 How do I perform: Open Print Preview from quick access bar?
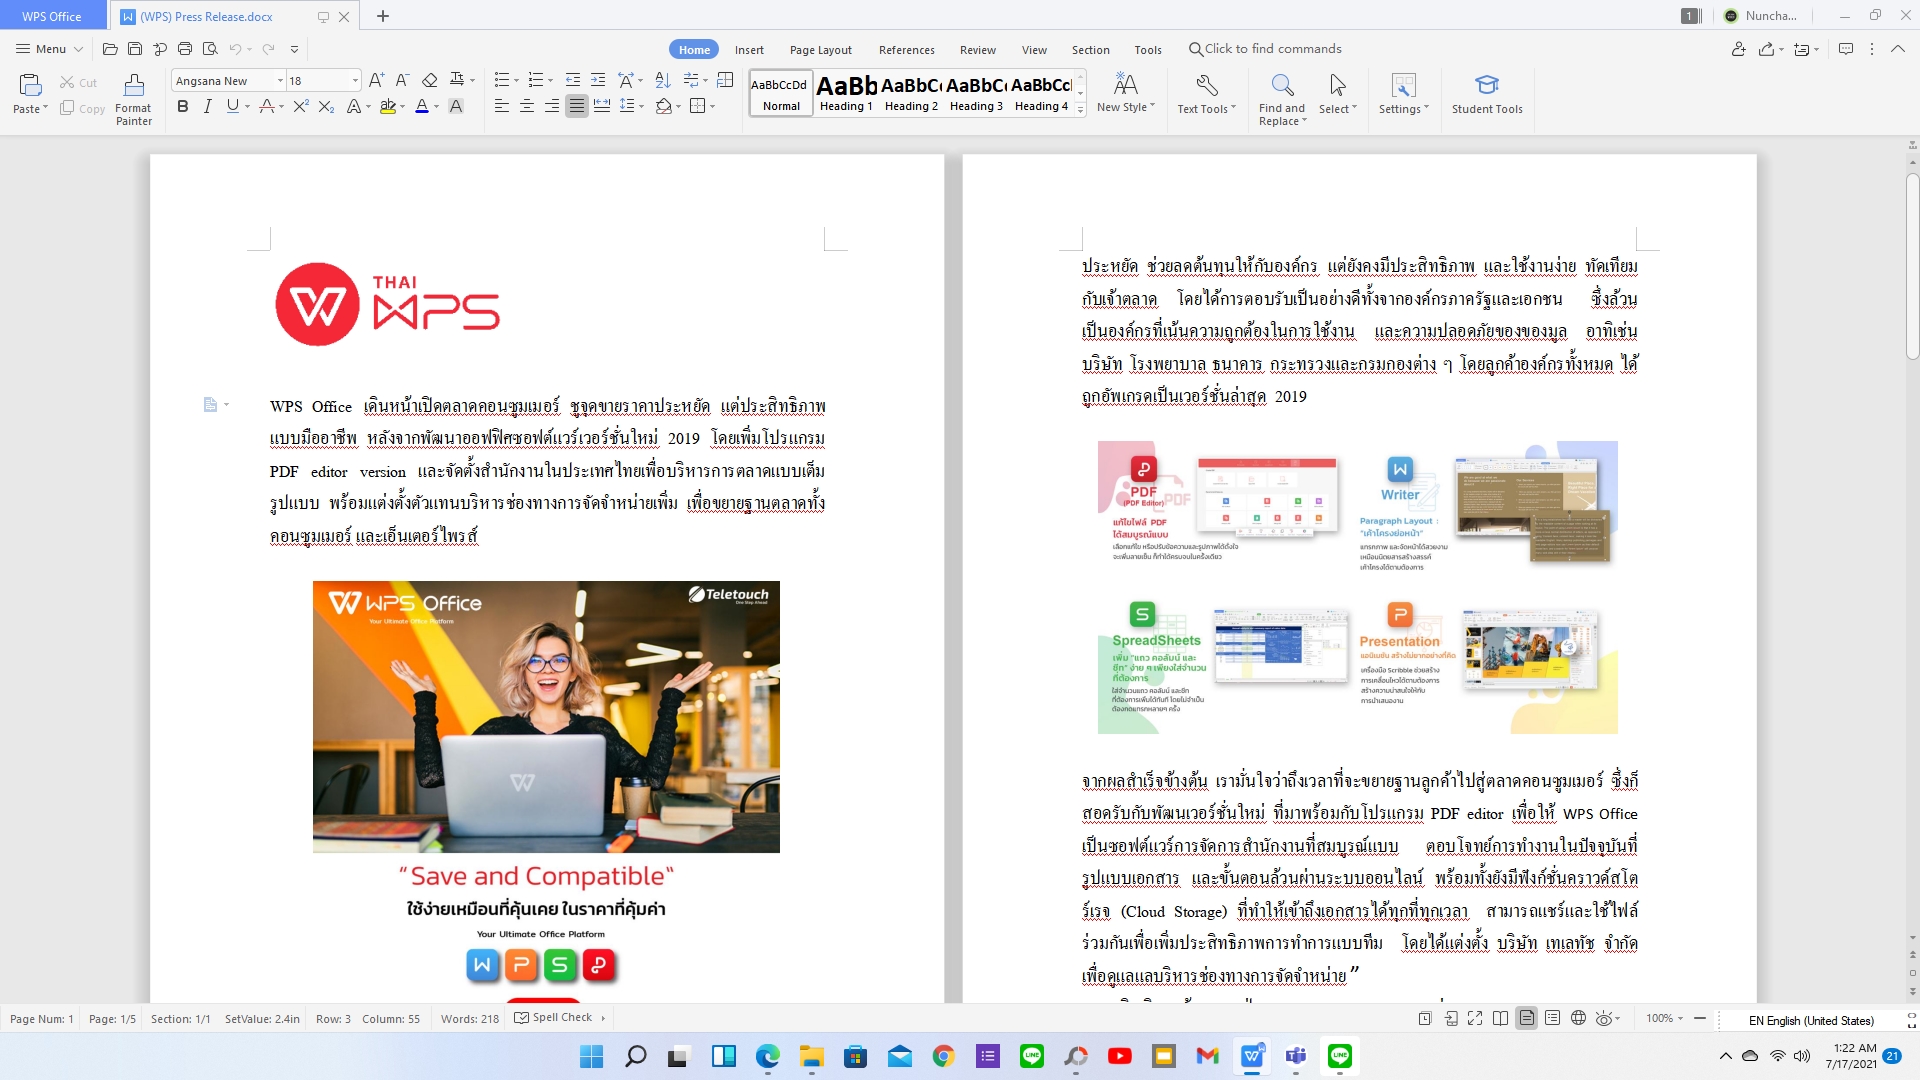[x=210, y=49]
